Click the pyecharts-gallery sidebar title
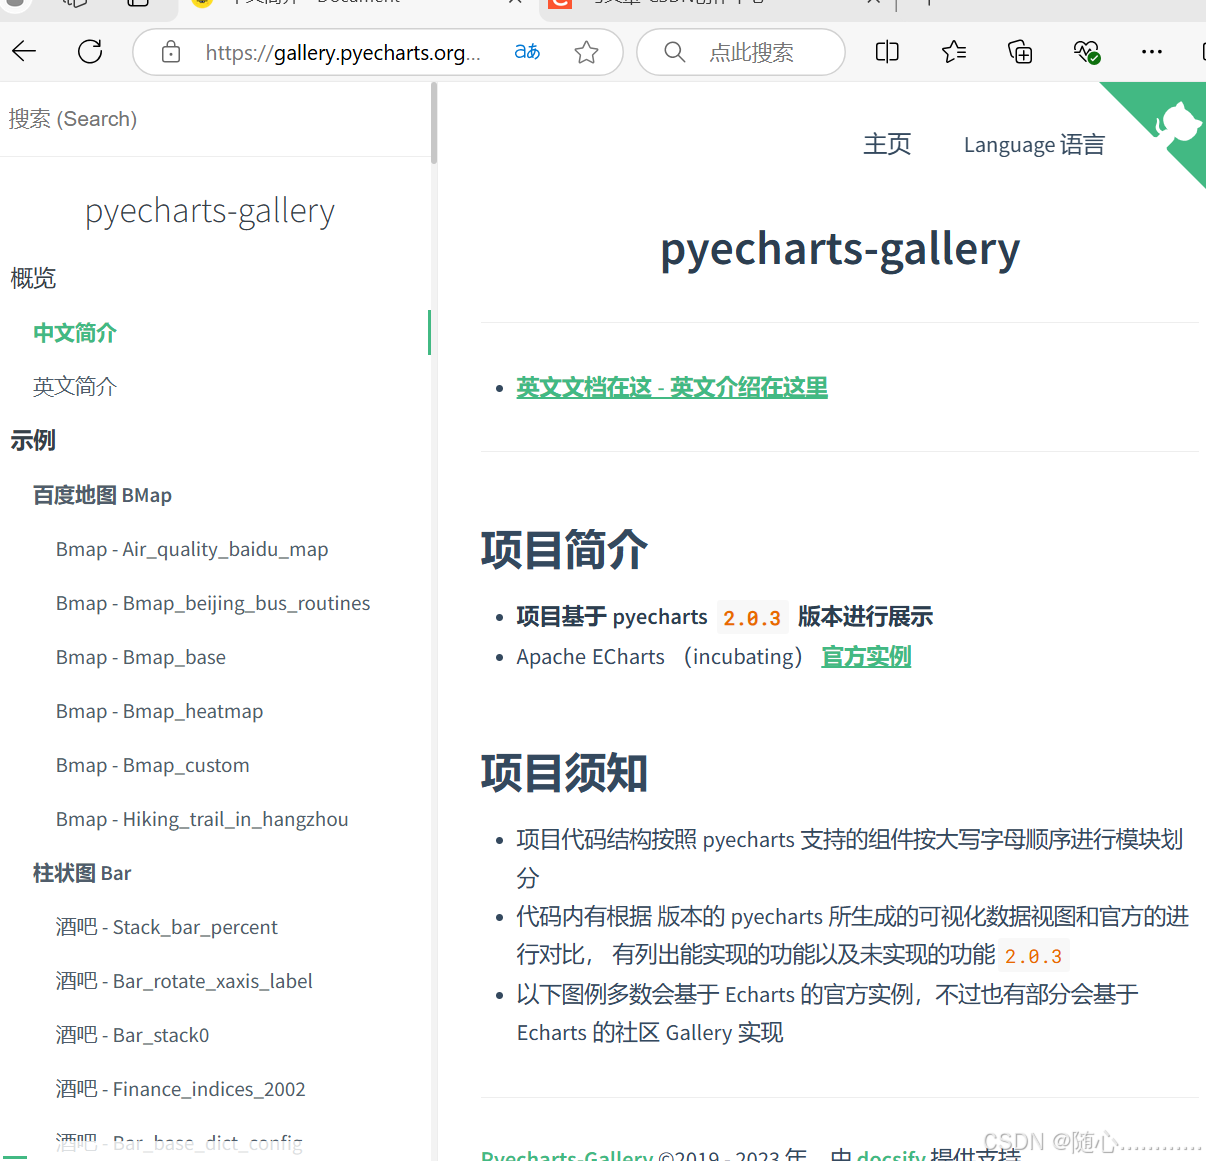The width and height of the screenshot is (1206, 1161). coord(210,211)
